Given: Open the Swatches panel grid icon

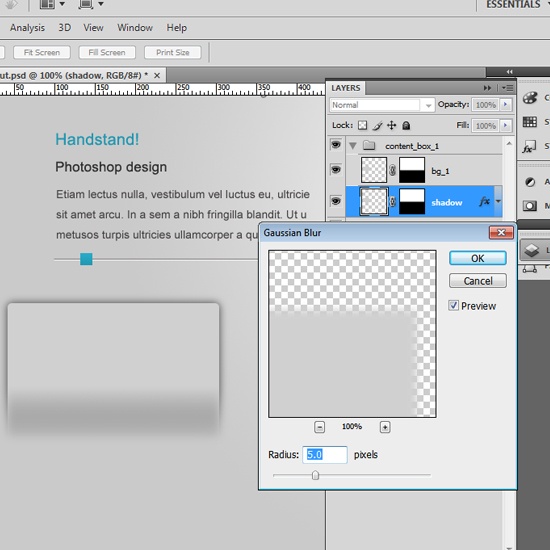Looking at the screenshot, I should pos(530,122).
